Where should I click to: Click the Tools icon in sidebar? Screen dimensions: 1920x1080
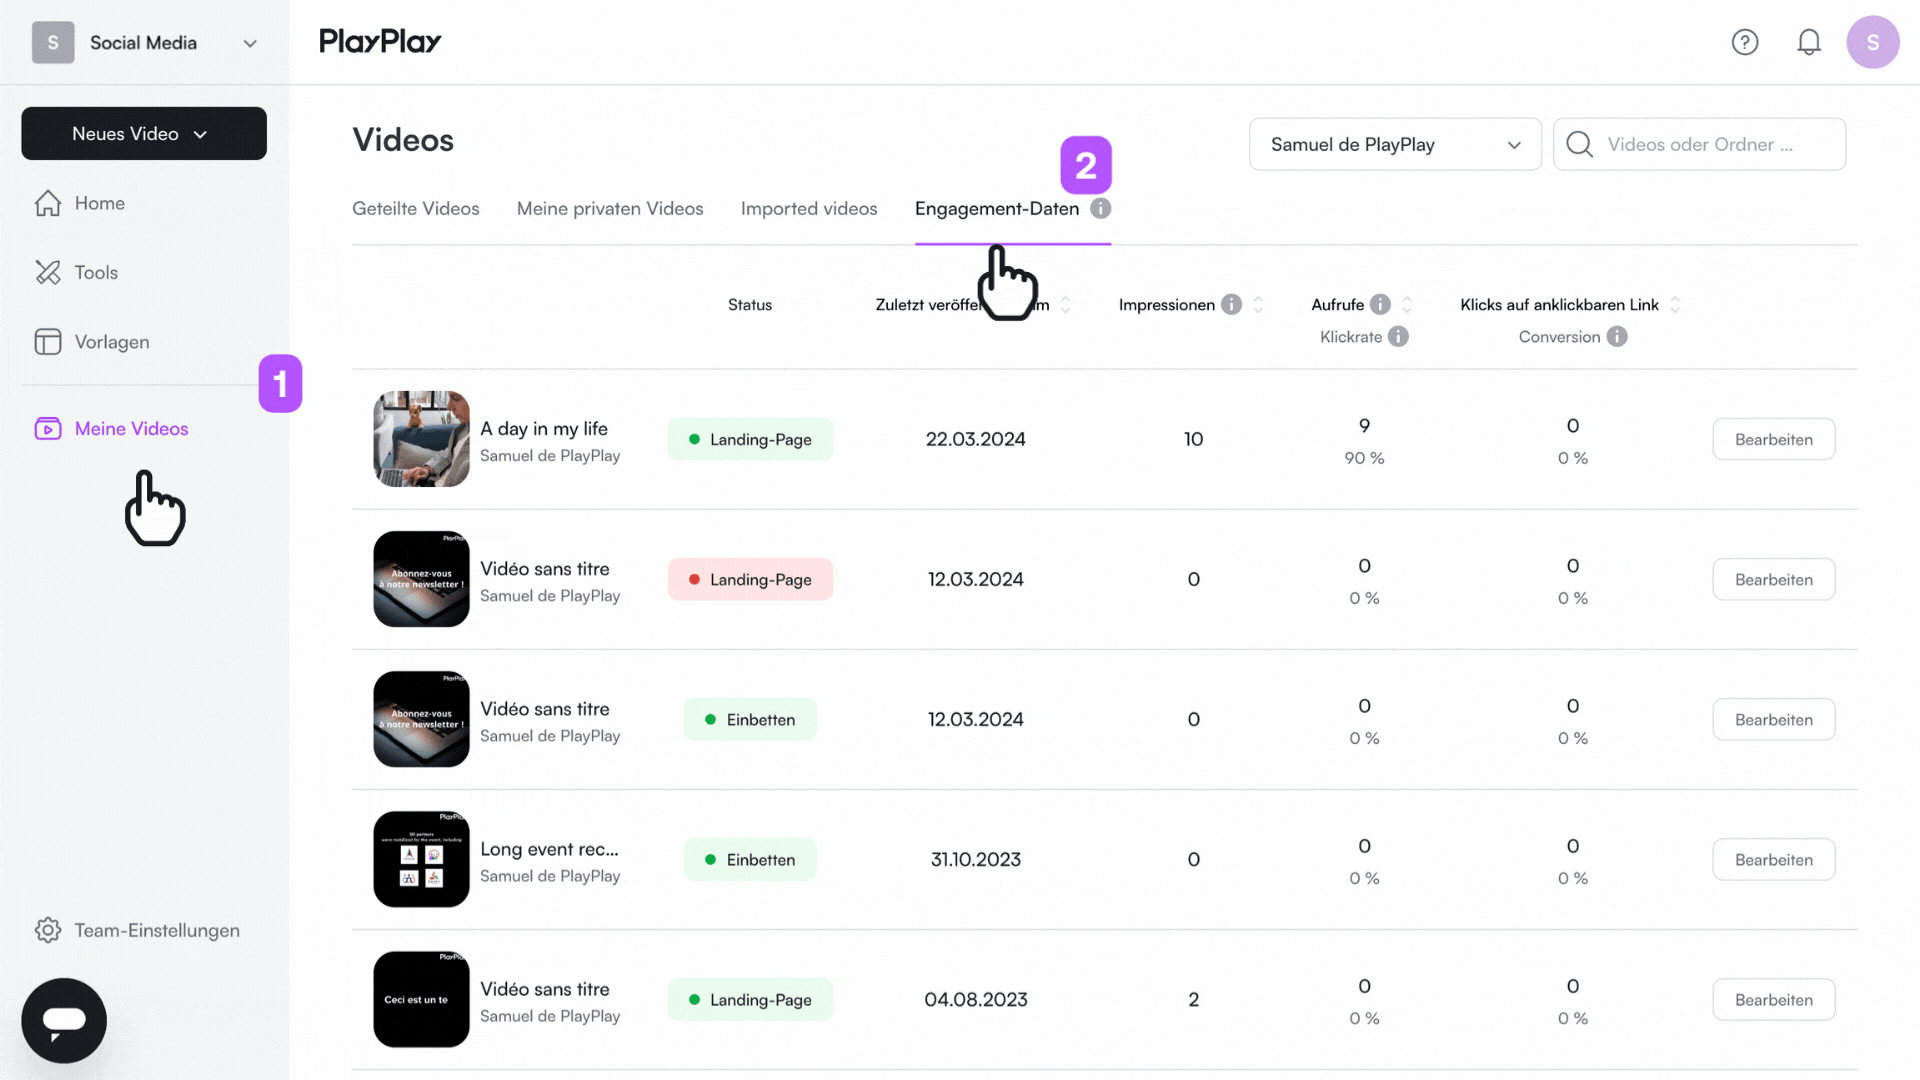click(48, 272)
